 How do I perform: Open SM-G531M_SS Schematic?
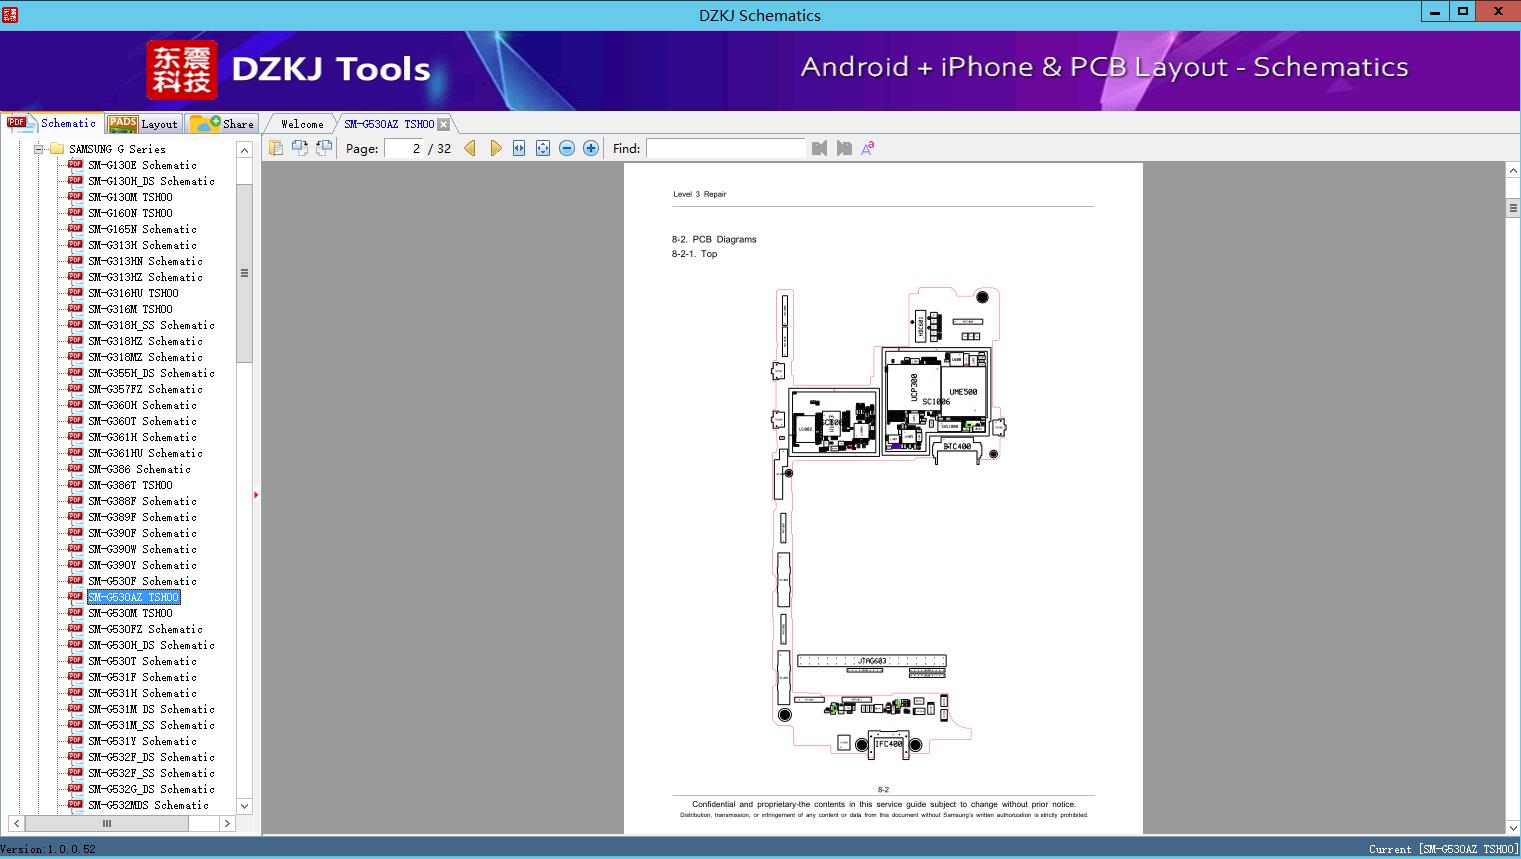click(151, 725)
